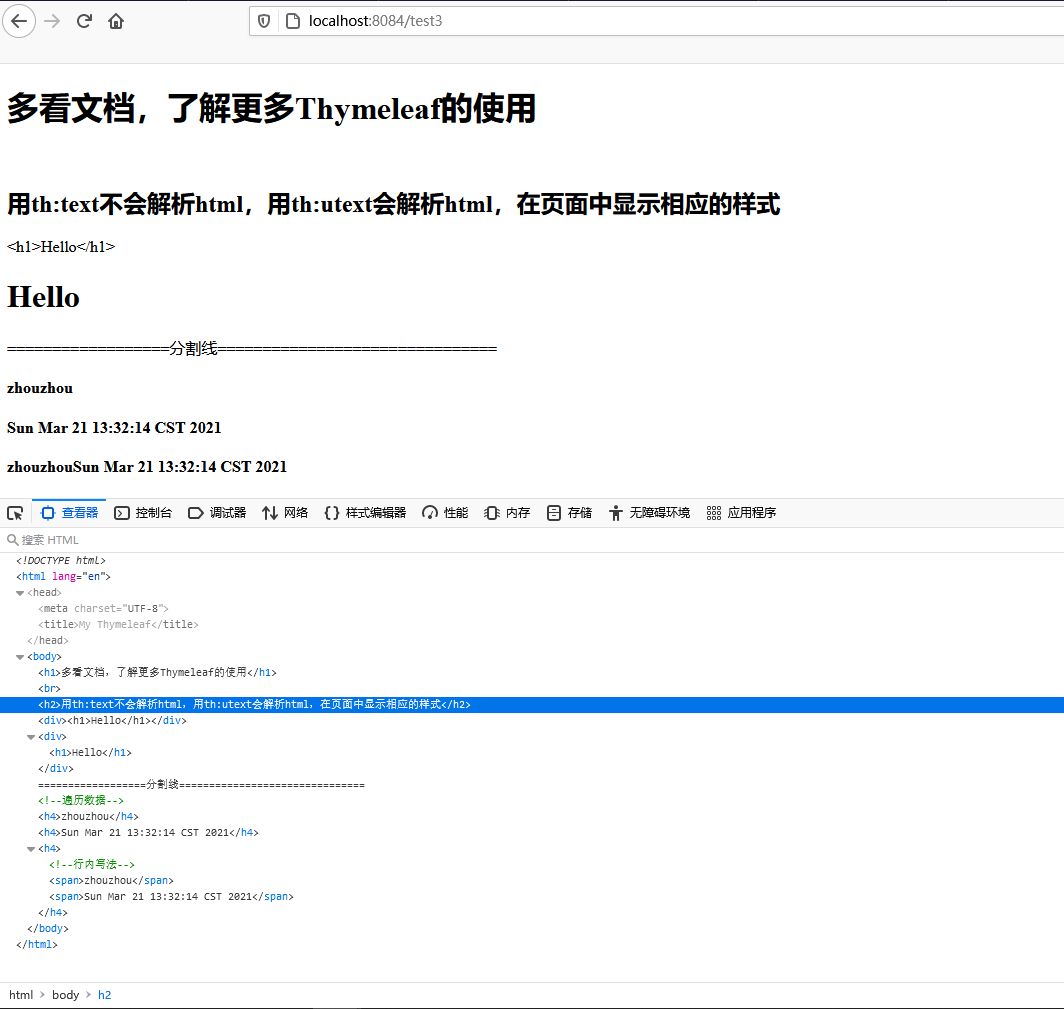The image size is (1064, 1009).
Task: Open the 样式编辑器 style editor tab
Action: coord(365,513)
